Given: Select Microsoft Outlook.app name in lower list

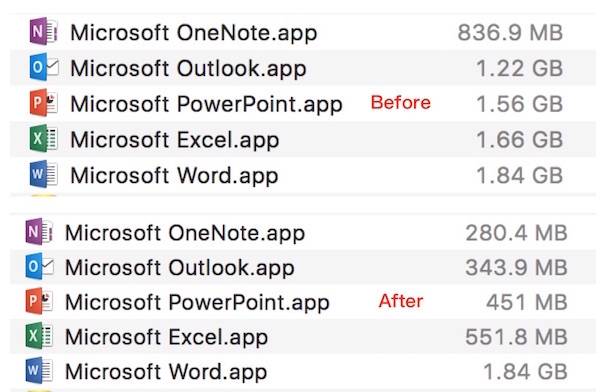Looking at the screenshot, I should pyautogui.click(x=179, y=268).
